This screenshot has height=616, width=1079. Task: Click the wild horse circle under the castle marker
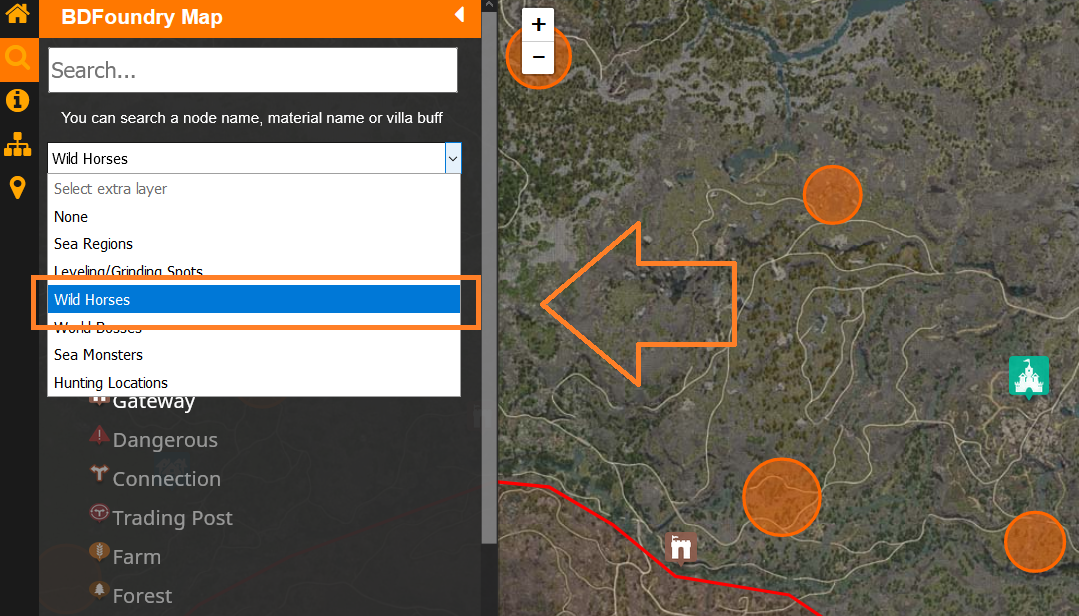1035,542
